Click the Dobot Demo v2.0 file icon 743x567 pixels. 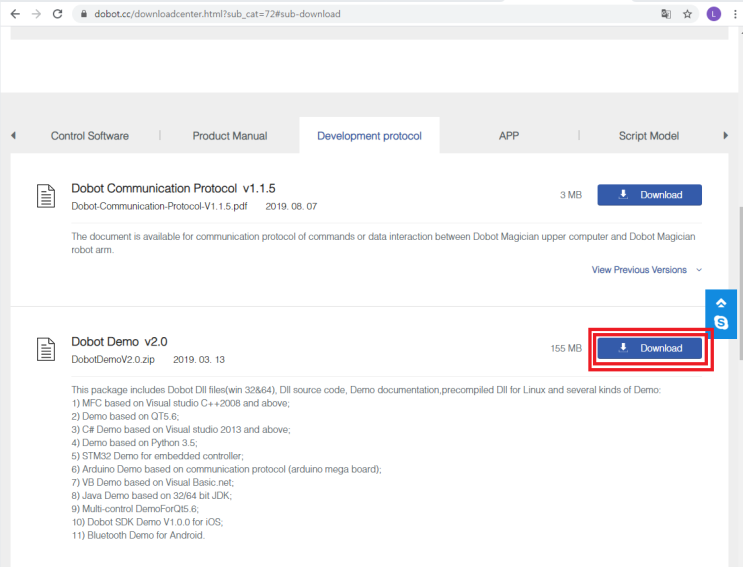point(46,349)
